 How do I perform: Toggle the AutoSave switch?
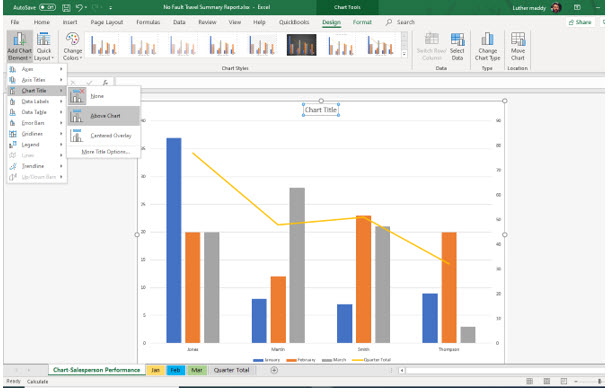point(47,7)
